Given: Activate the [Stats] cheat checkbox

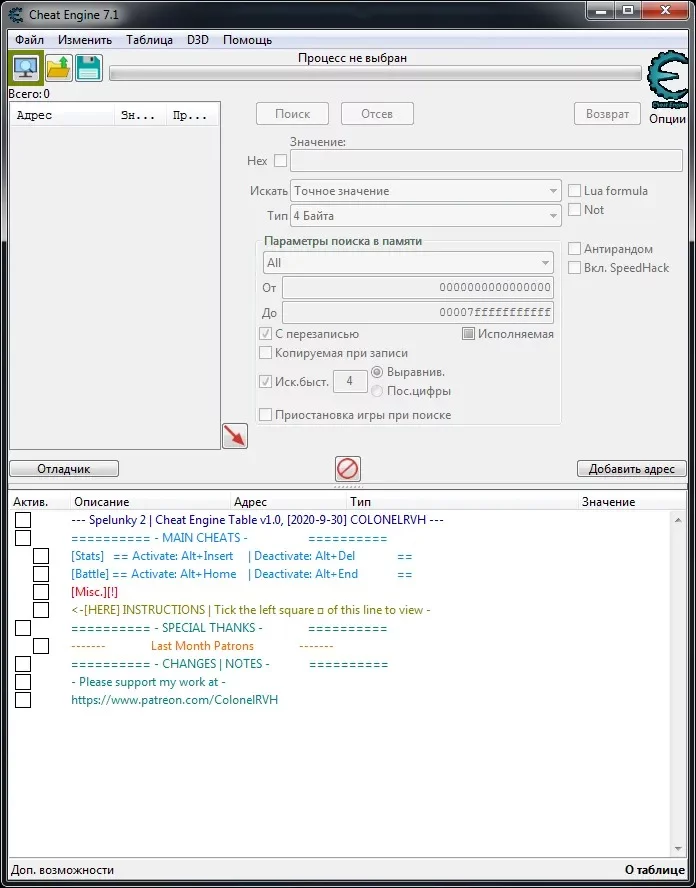Looking at the screenshot, I should tap(41, 556).
